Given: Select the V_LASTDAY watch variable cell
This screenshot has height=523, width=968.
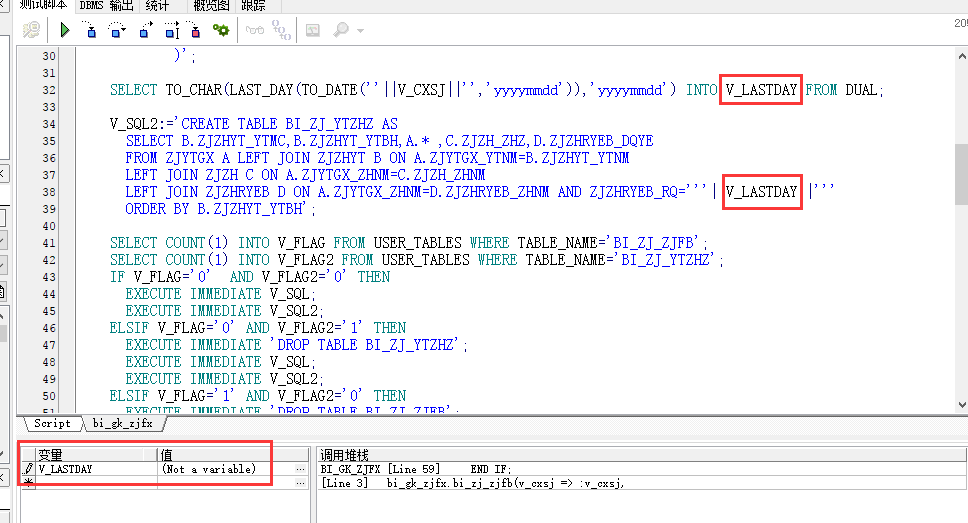Looking at the screenshot, I should pos(97,469).
